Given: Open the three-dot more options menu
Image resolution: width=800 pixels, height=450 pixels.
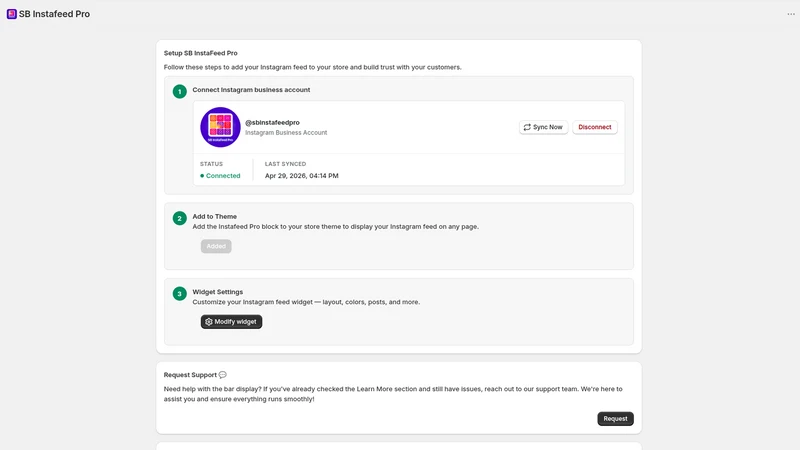Looking at the screenshot, I should (791, 14).
